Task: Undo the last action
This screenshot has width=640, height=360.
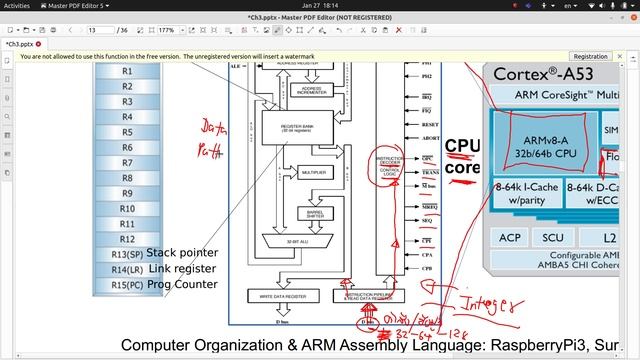Action: point(339,30)
